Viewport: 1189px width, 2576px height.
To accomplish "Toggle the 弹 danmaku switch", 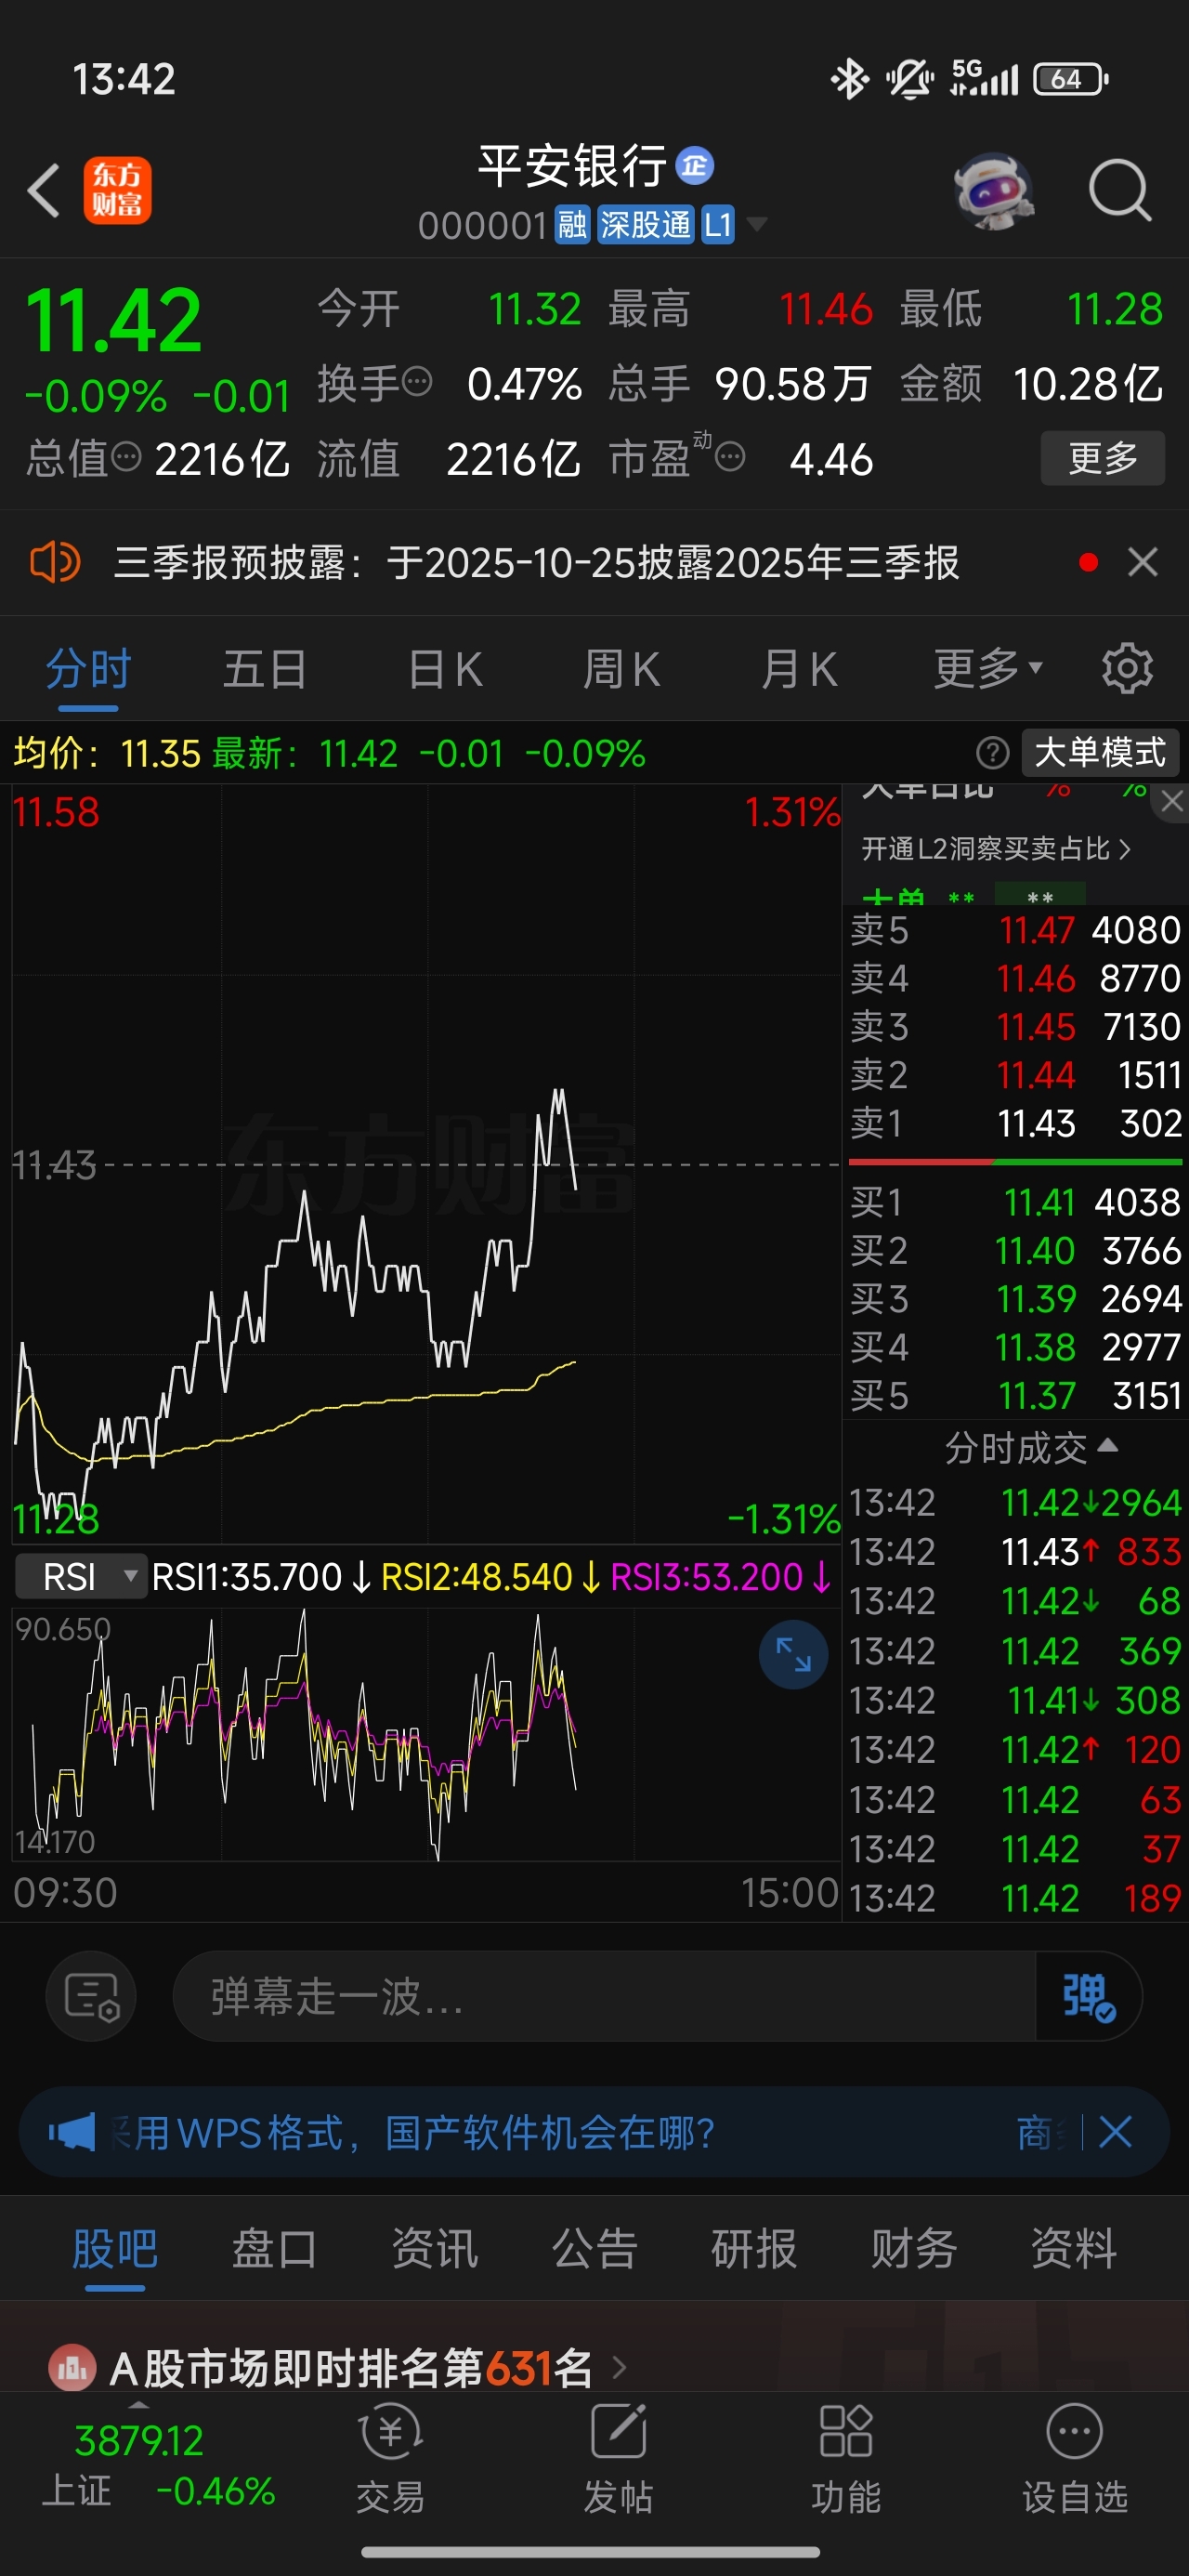I will (x=1088, y=1996).
